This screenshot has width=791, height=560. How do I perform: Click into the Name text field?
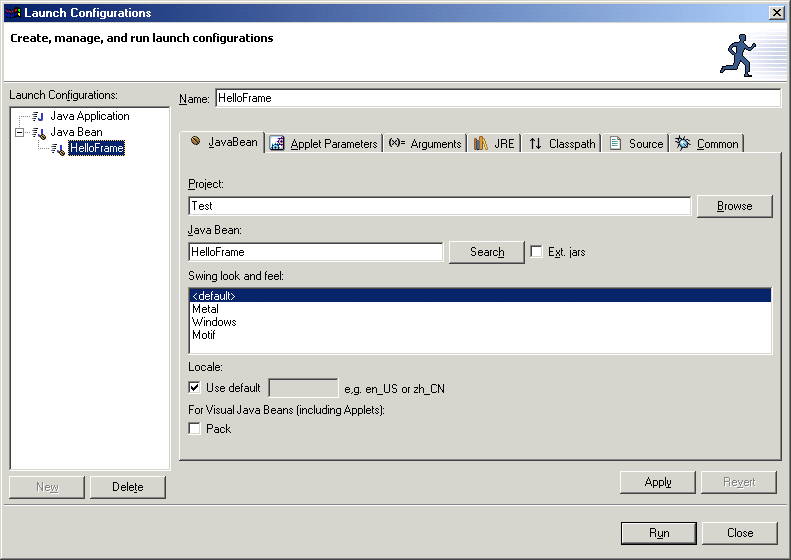pos(498,98)
